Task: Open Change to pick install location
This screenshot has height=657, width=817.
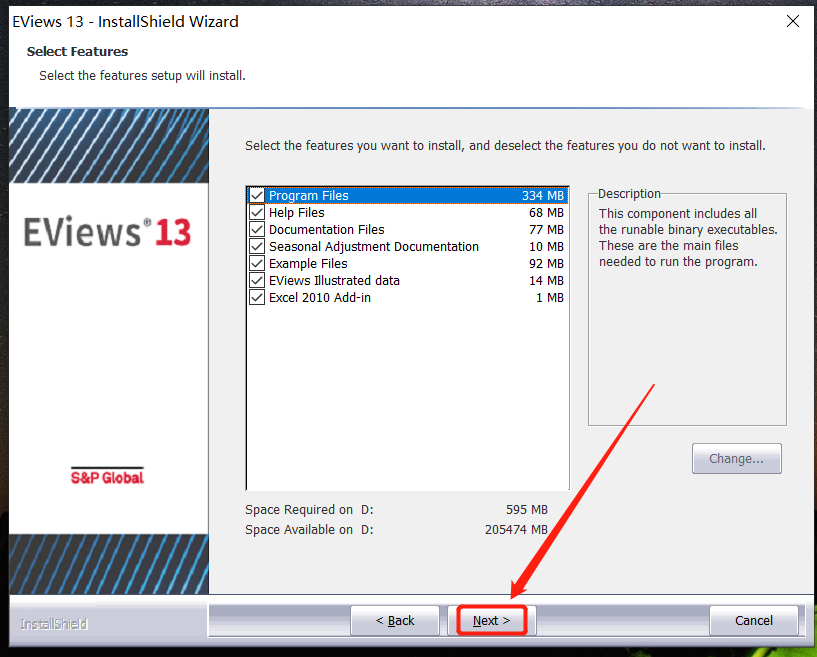Action: (x=736, y=458)
